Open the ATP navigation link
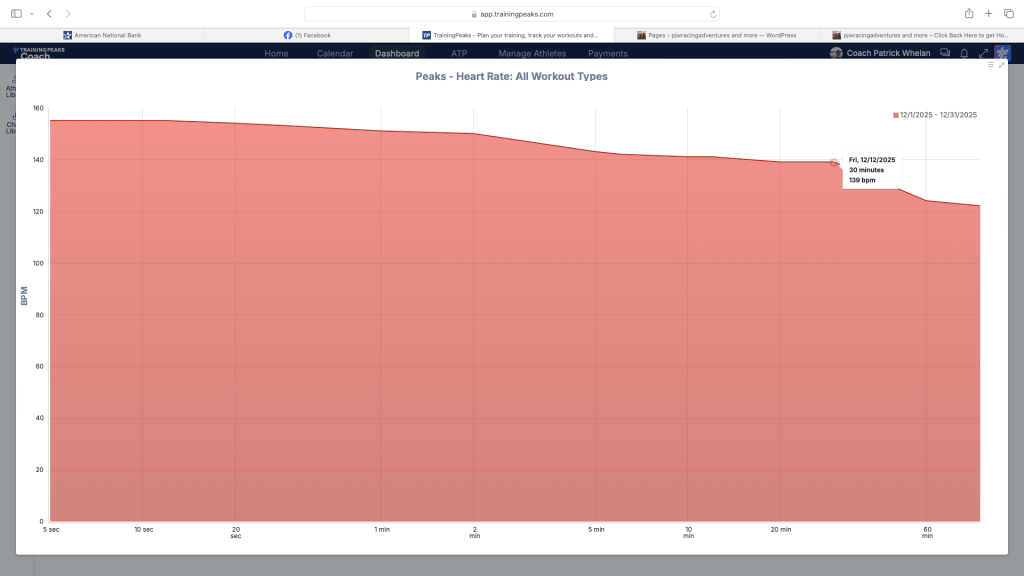Screen dimensions: 1024x576 (458, 53)
